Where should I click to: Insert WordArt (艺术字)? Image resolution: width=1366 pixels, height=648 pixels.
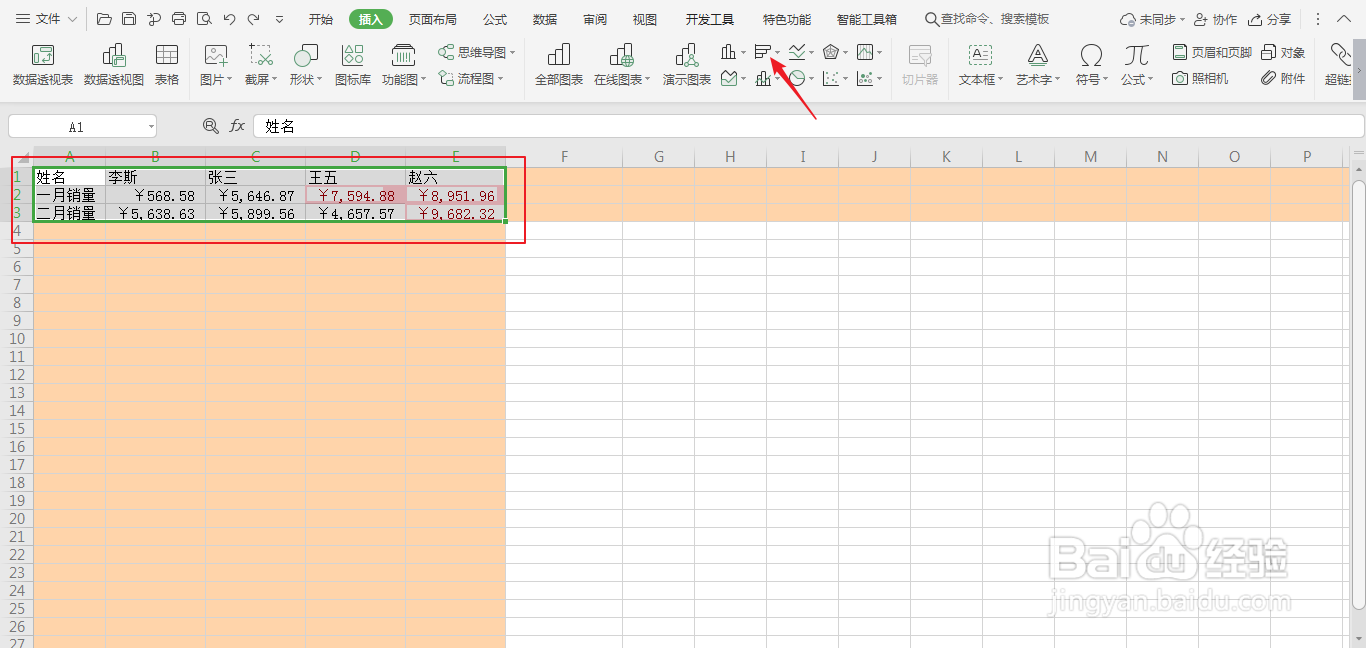pyautogui.click(x=1038, y=64)
